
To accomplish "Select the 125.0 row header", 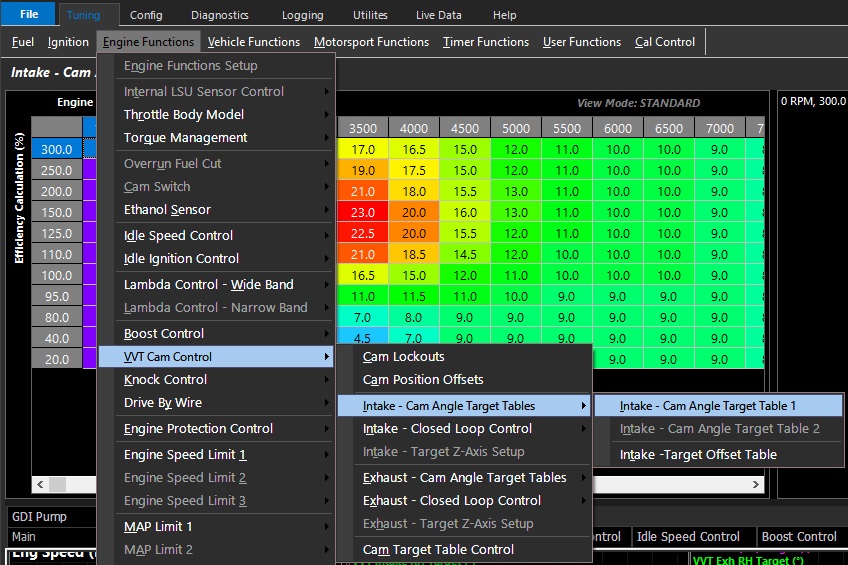I will click(x=57, y=234).
